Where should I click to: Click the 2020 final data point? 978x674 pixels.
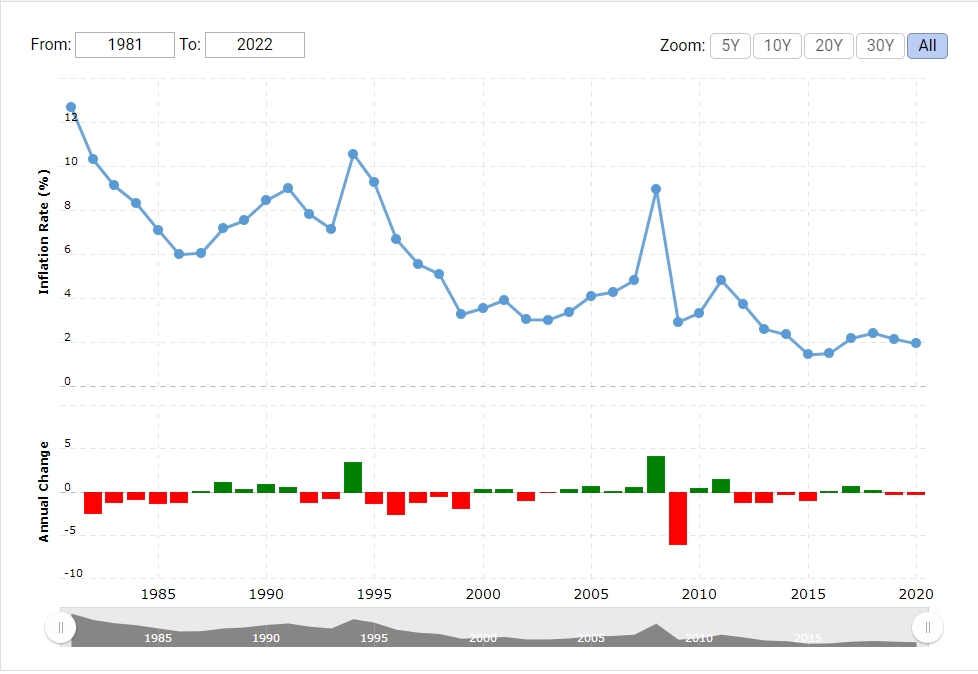click(x=916, y=343)
